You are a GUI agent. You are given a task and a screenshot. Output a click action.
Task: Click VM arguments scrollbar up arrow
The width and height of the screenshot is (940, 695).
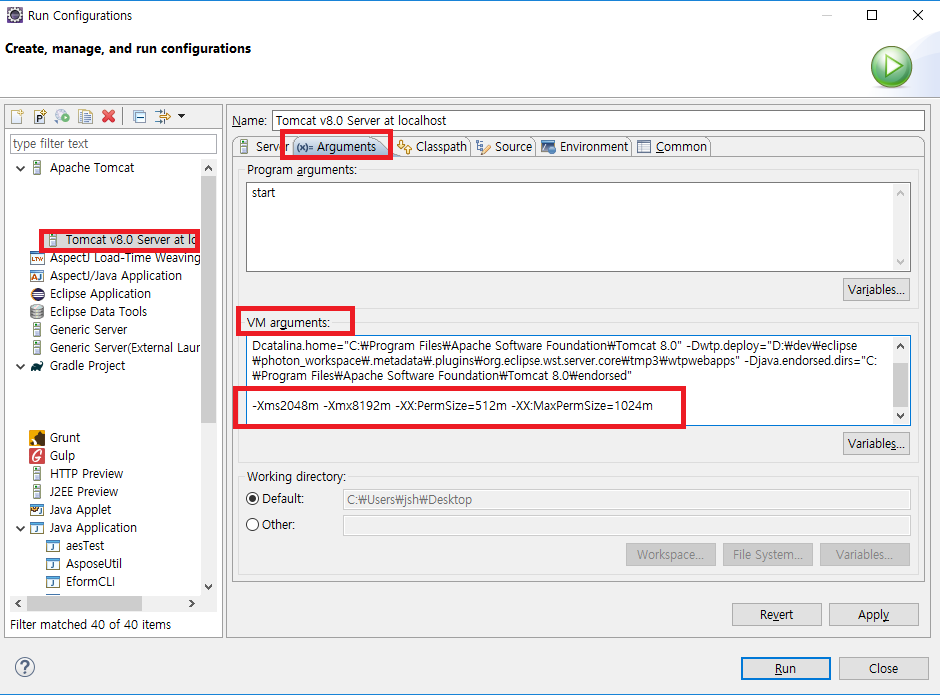(900, 346)
